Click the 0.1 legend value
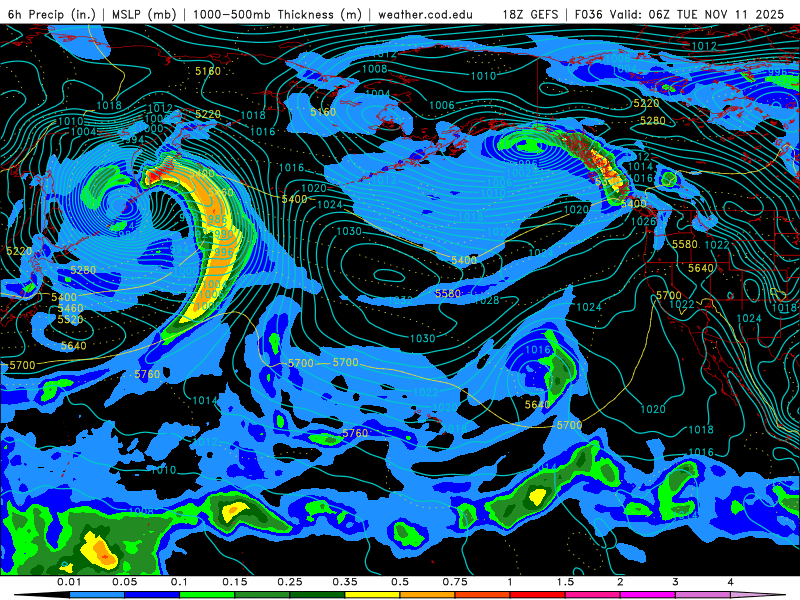The width and height of the screenshot is (800, 600). [x=179, y=582]
